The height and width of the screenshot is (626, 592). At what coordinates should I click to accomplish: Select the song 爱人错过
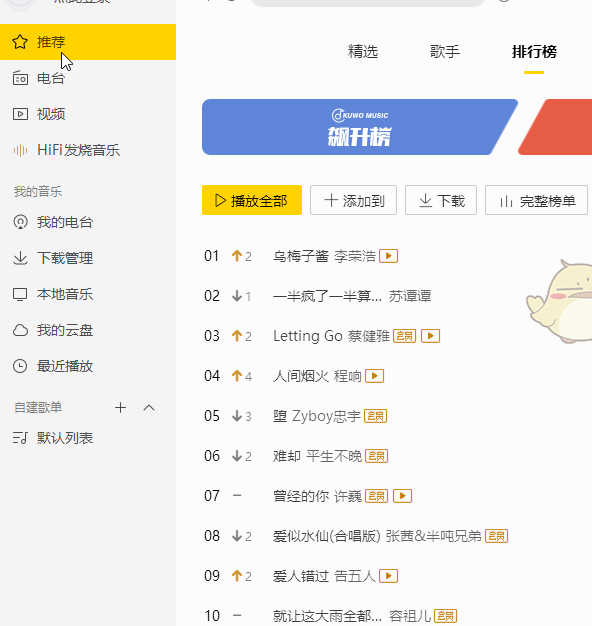pyautogui.click(x=301, y=576)
